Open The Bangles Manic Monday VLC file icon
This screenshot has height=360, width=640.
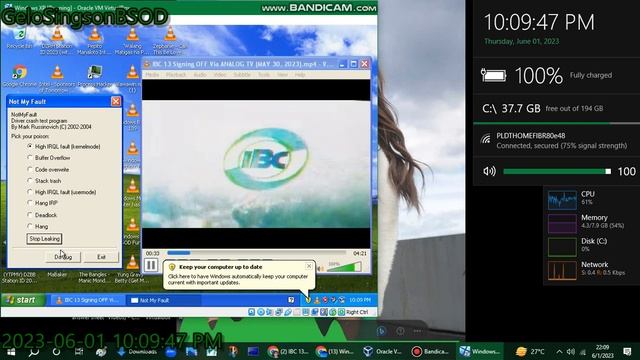click(x=93, y=278)
